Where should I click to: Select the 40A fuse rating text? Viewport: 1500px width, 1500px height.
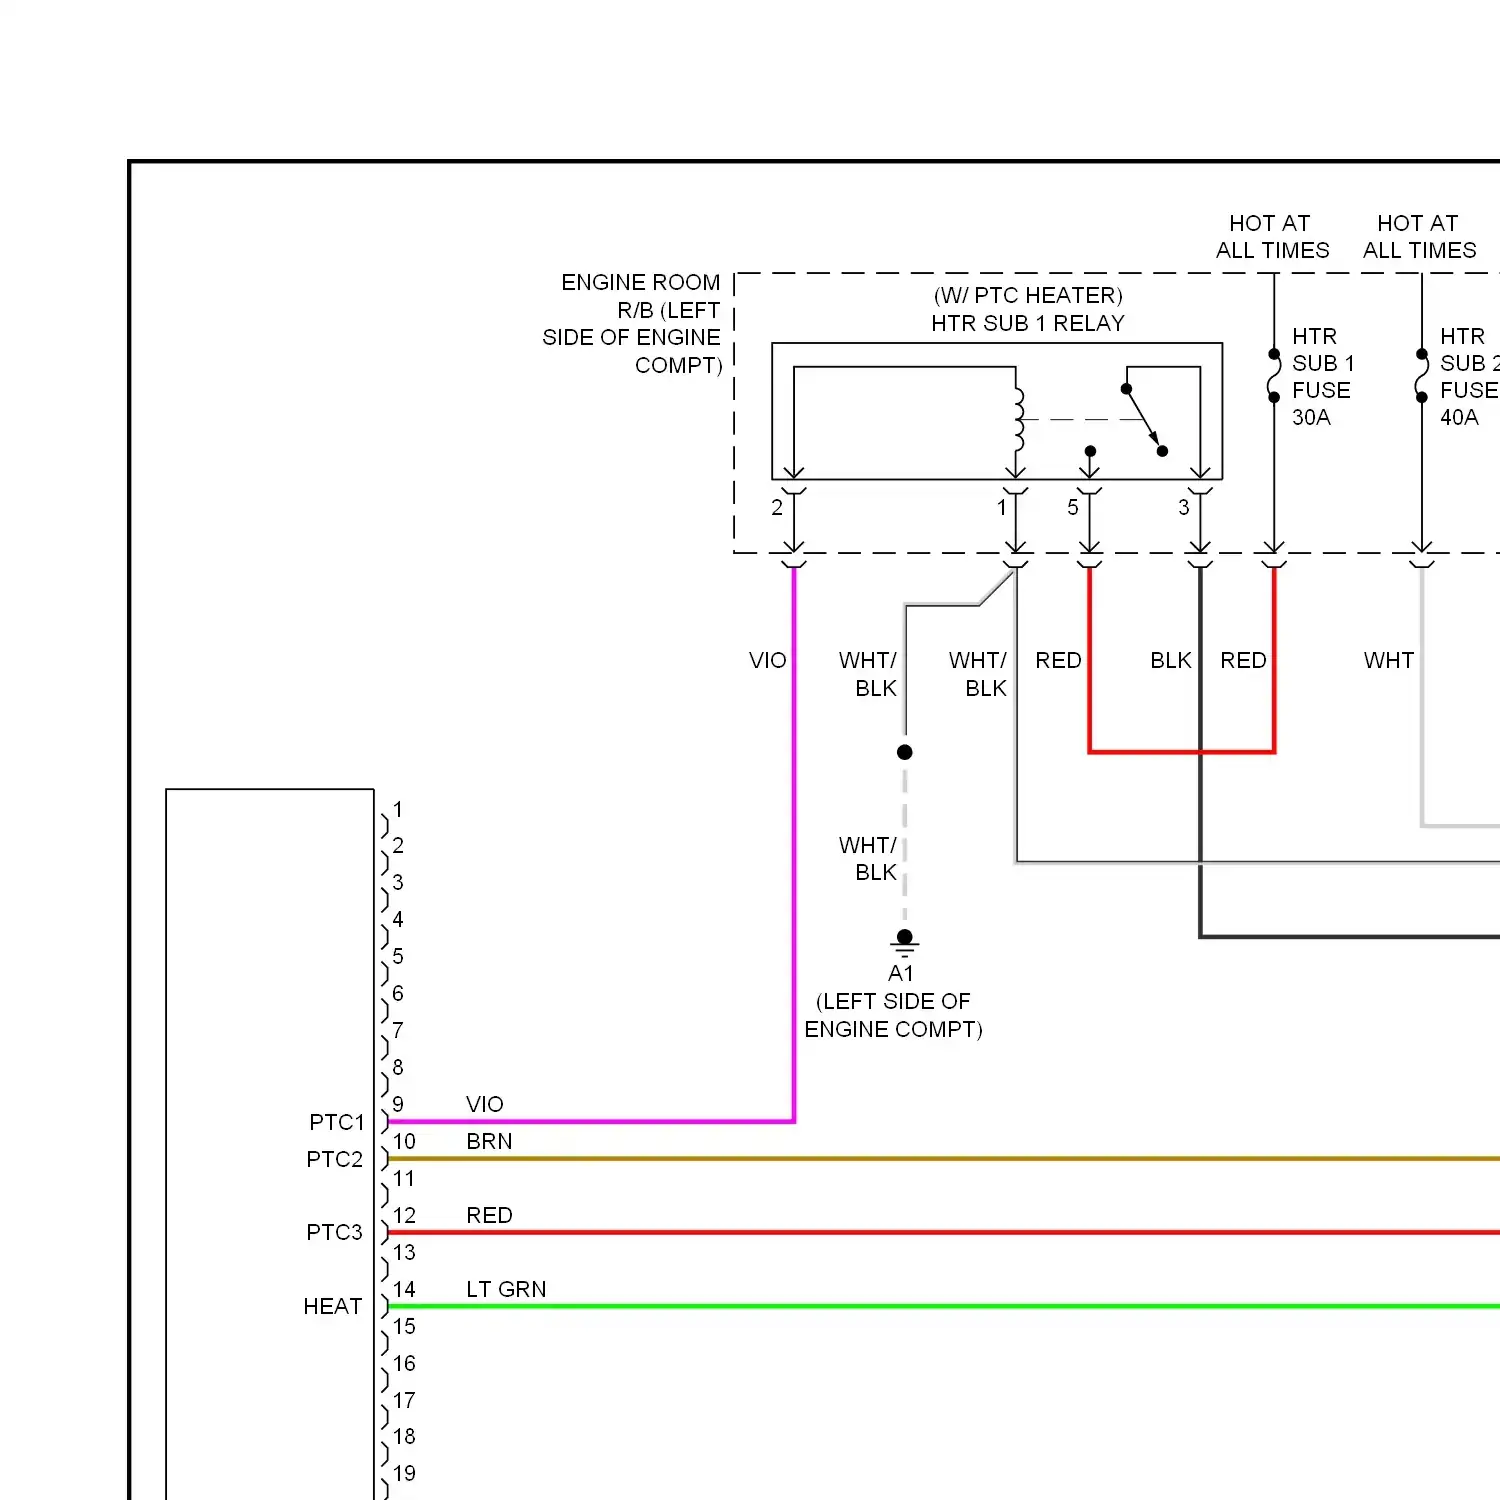point(1459,417)
